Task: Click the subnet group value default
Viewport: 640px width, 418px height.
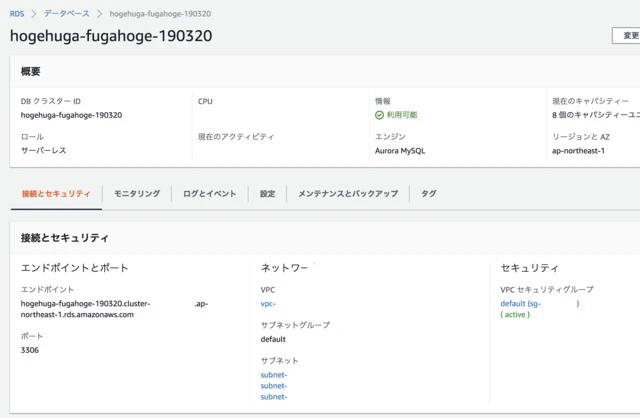Action: coord(273,339)
